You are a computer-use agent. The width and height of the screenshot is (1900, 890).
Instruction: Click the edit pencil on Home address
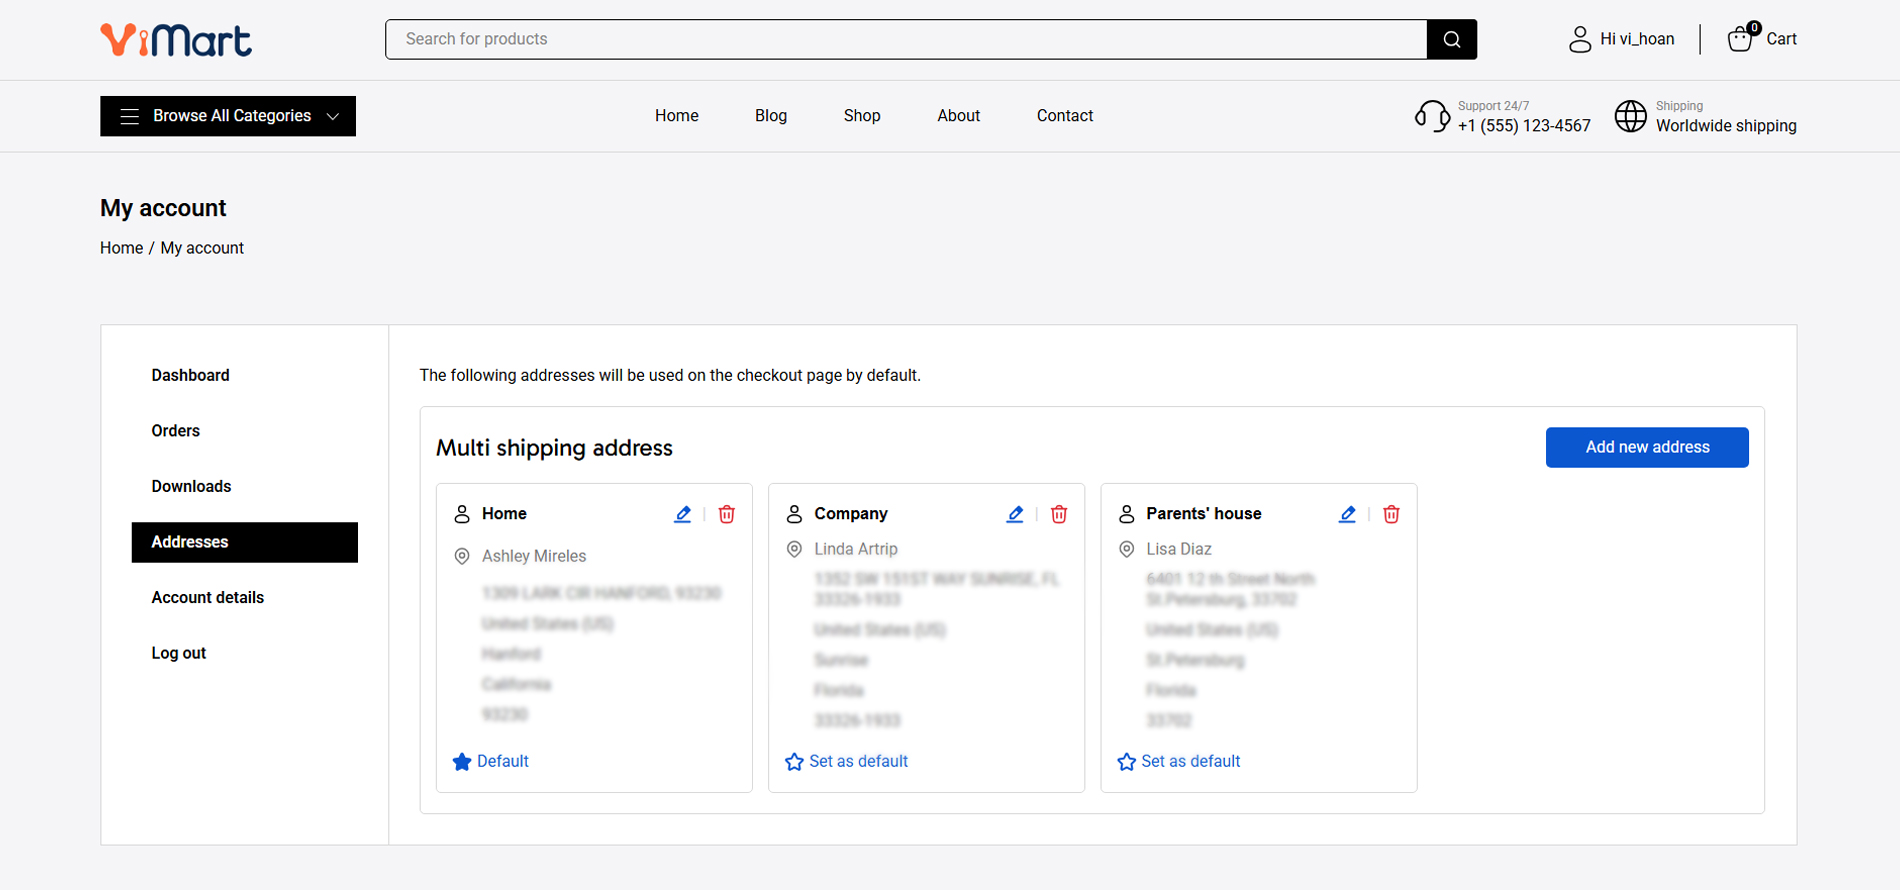coord(683,514)
